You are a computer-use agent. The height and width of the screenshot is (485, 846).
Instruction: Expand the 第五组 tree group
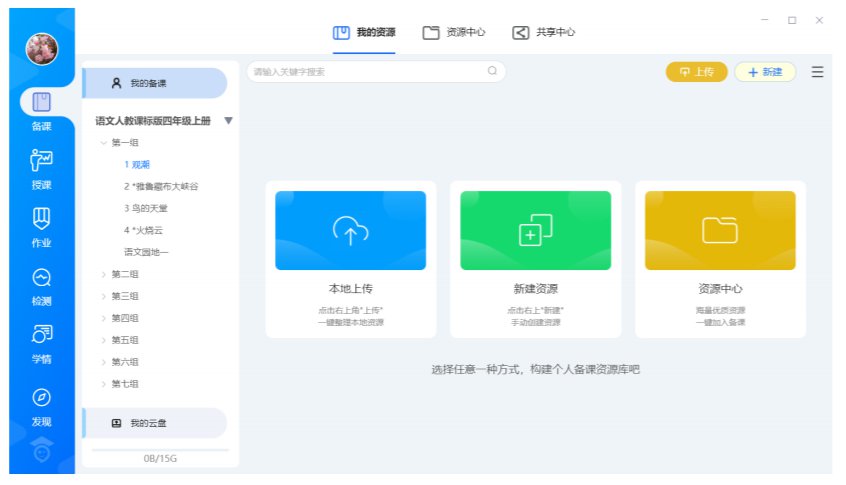click(x=103, y=340)
